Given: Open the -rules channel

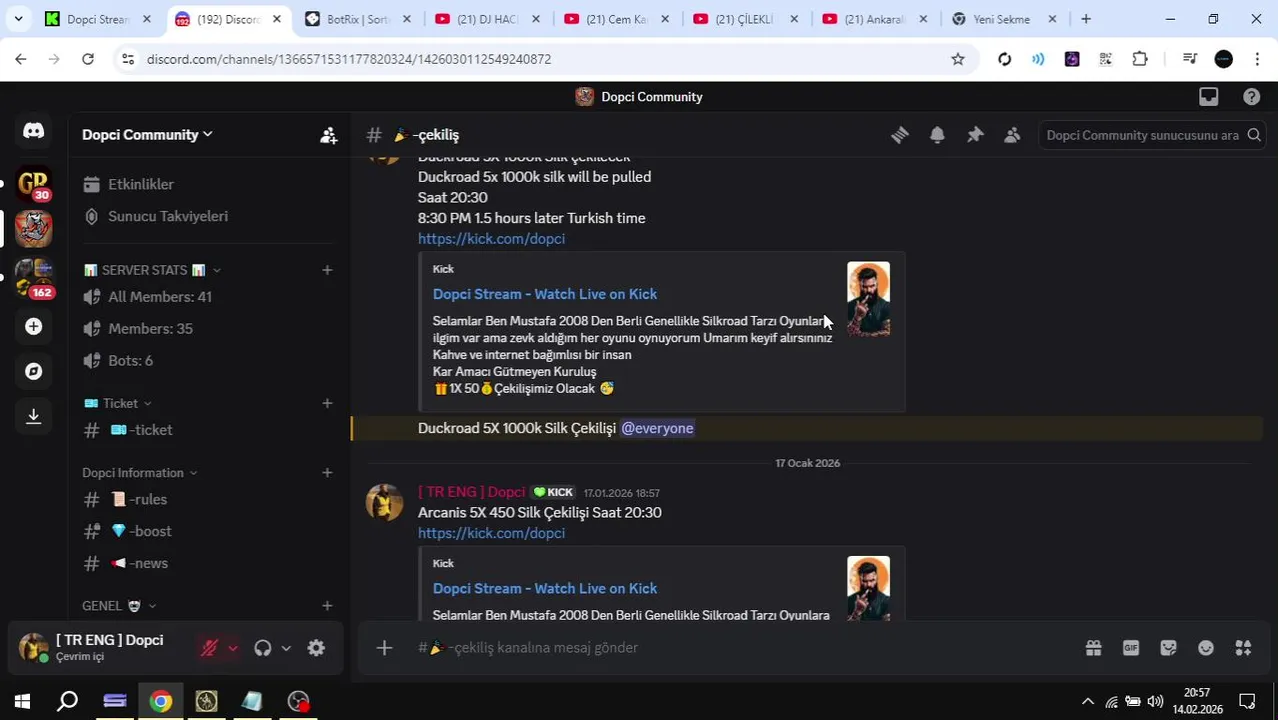Looking at the screenshot, I should [x=208, y=500].
